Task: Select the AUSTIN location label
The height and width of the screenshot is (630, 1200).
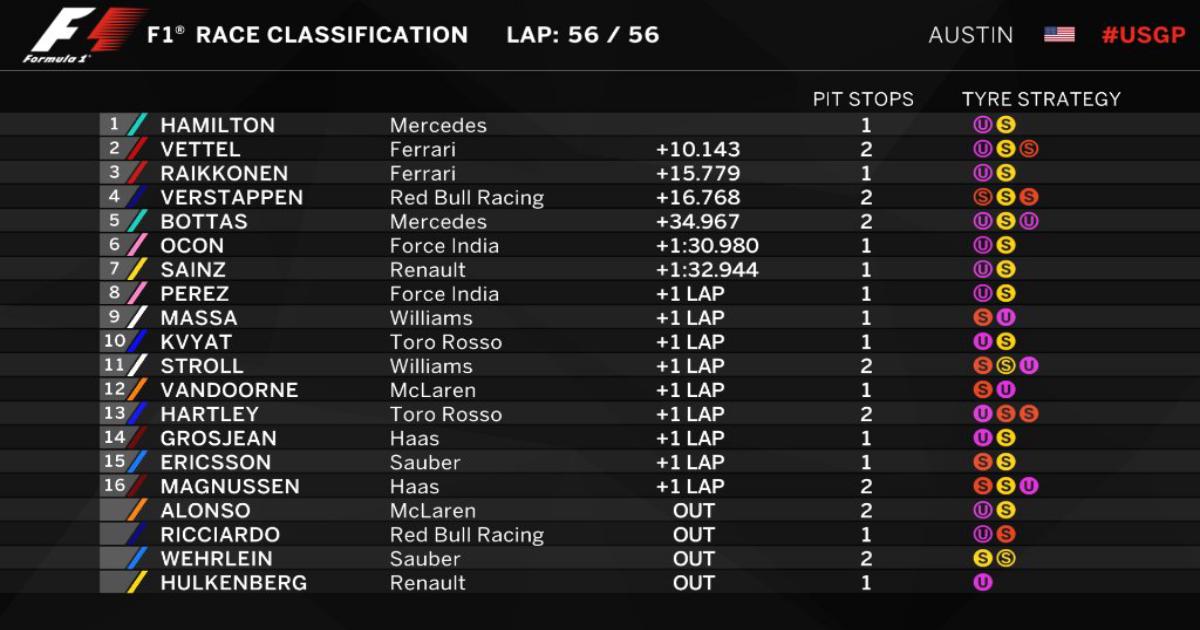Action: point(970,35)
